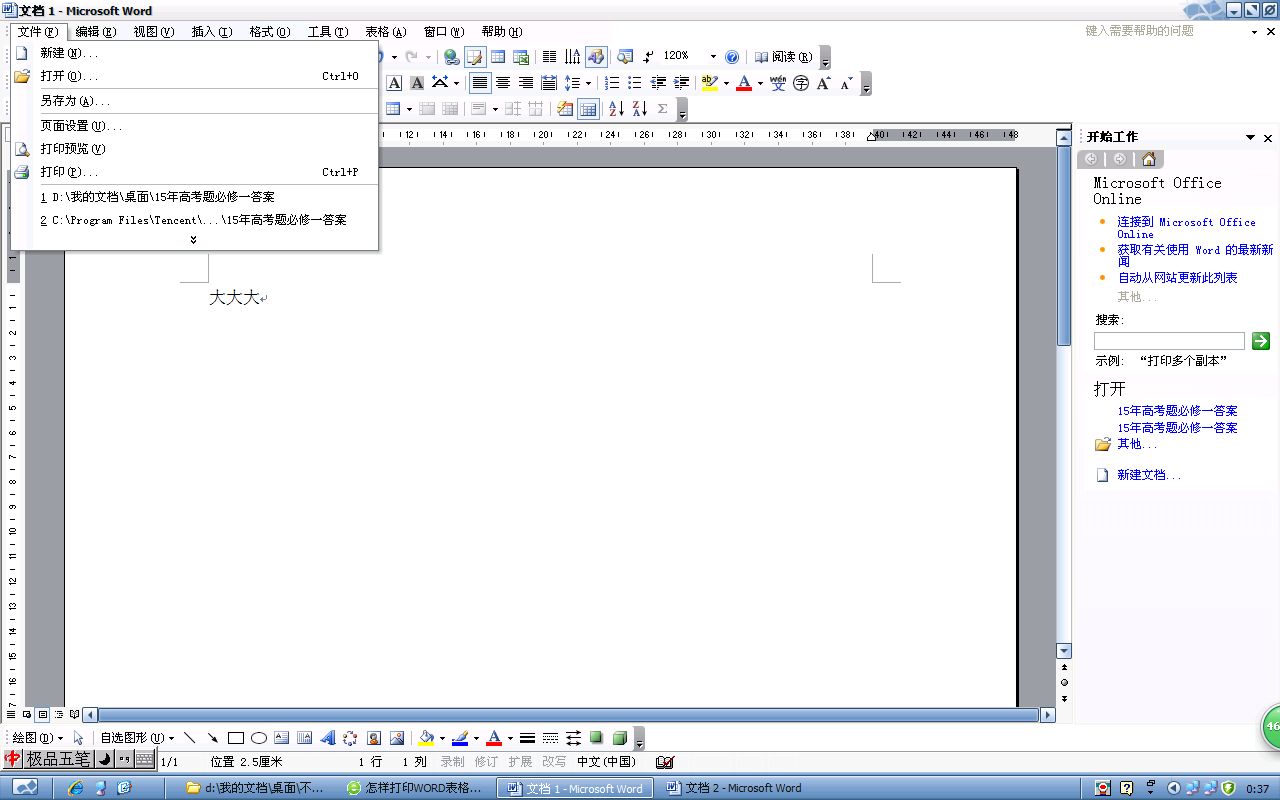This screenshot has width=1280, height=800.
Task: Switch to 阅读 reading layout button
Action: tap(783, 57)
